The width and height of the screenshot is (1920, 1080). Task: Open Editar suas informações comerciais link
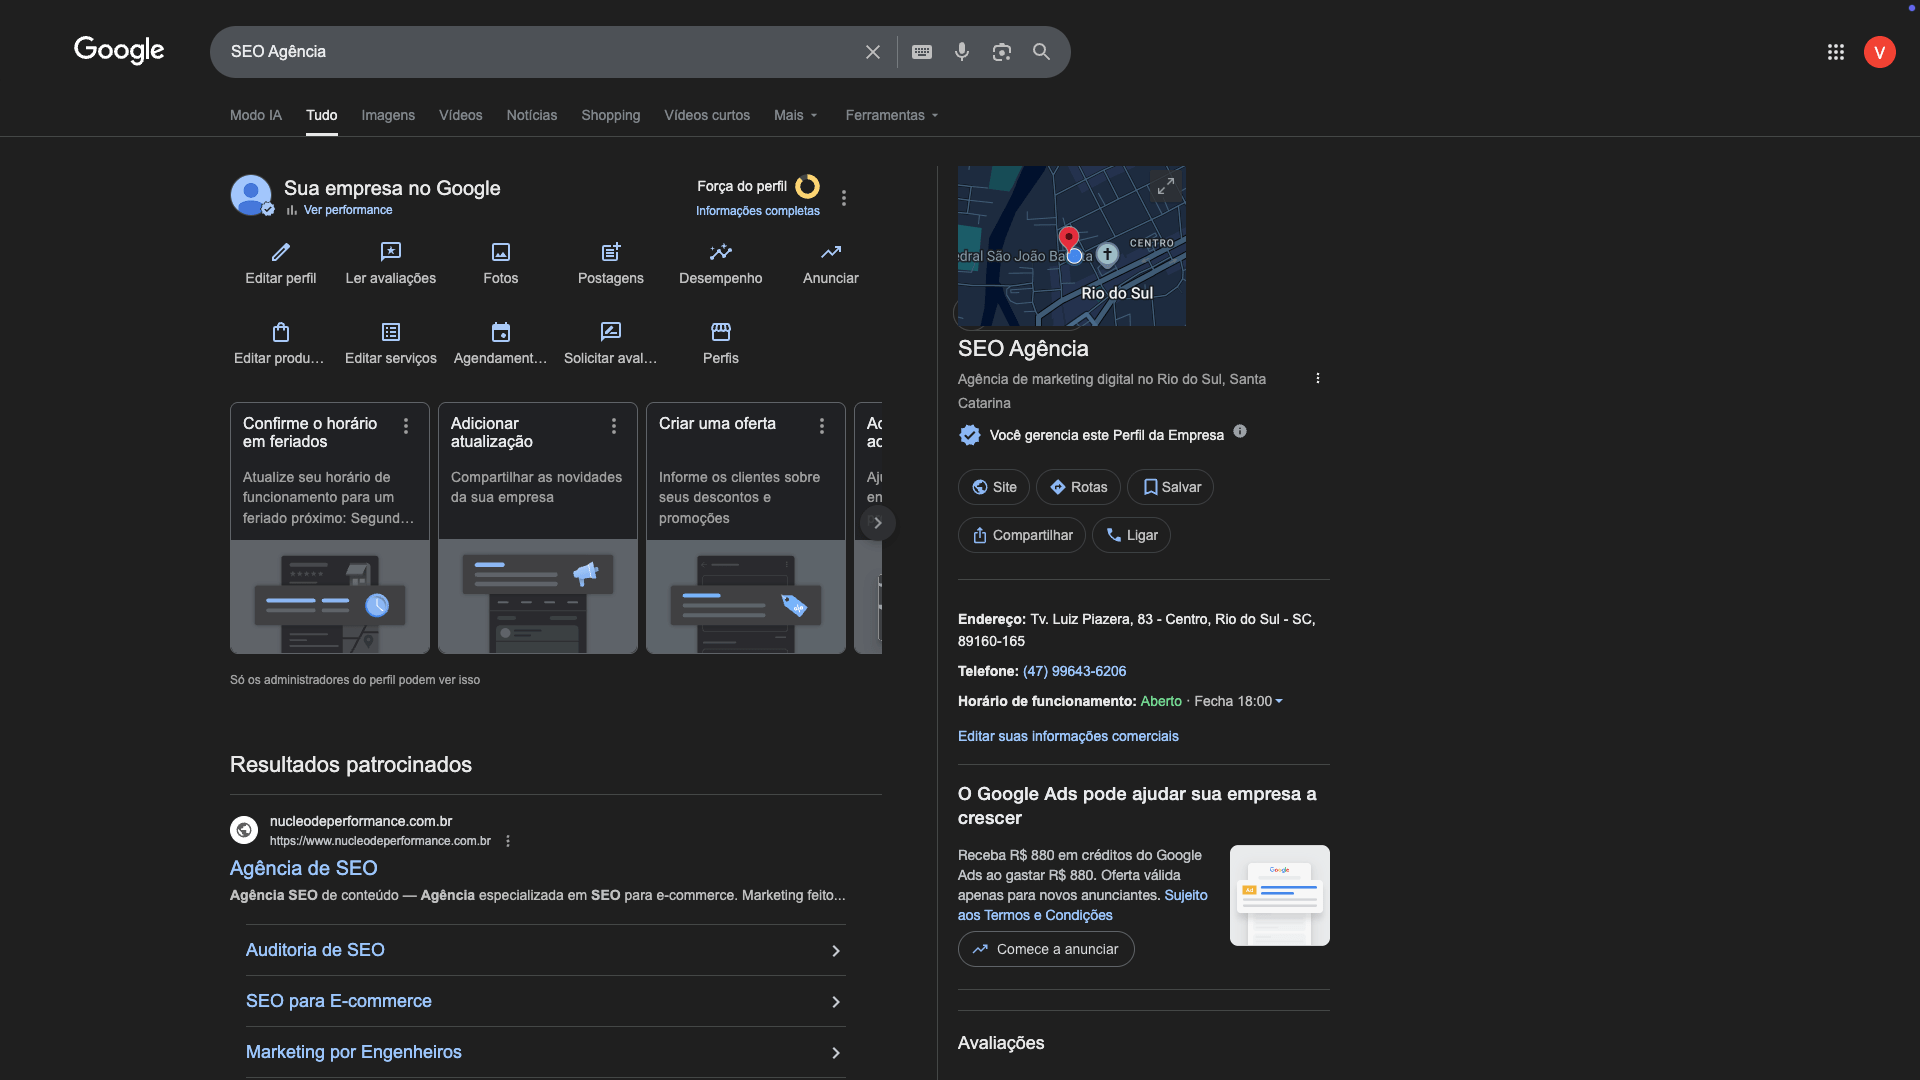click(x=1068, y=737)
